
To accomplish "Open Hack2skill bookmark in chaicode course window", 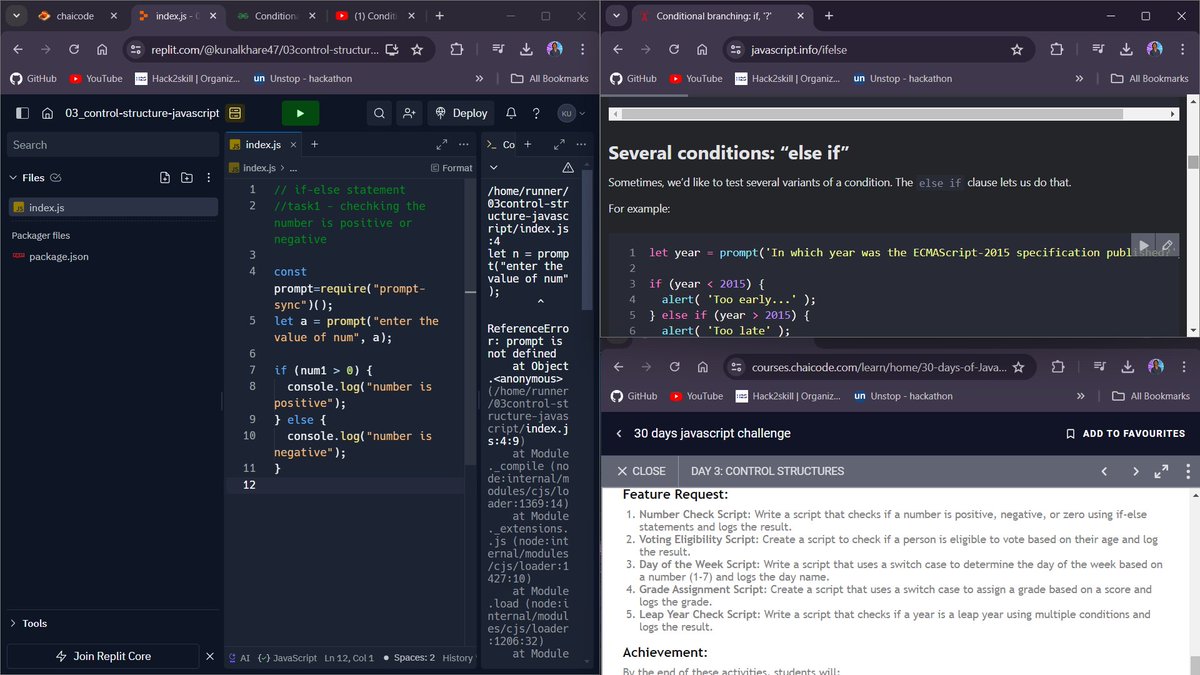I will point(788,396).
